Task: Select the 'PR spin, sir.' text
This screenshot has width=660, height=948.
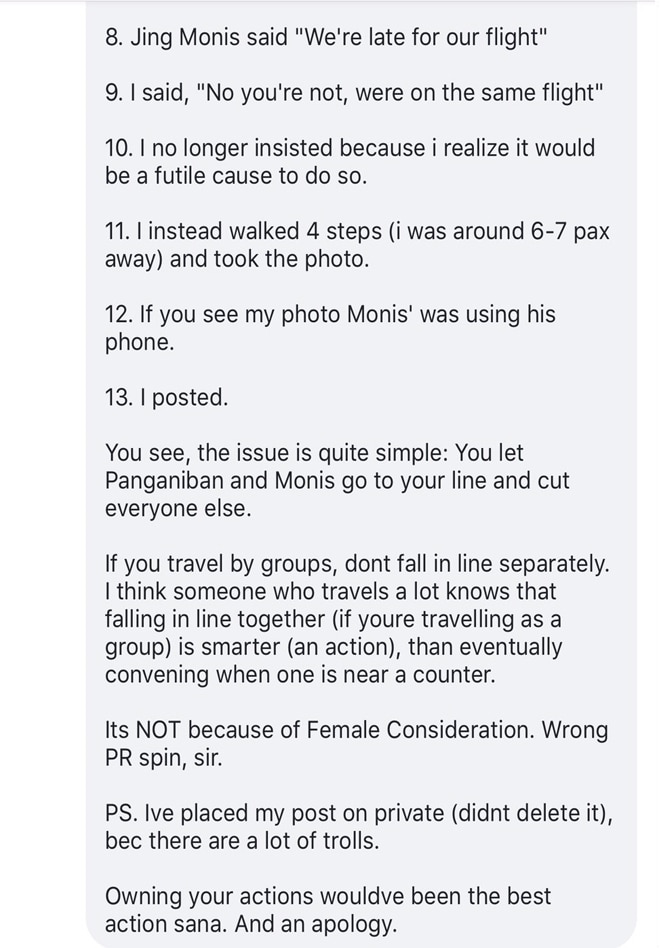Action: [x=164, y=757]
